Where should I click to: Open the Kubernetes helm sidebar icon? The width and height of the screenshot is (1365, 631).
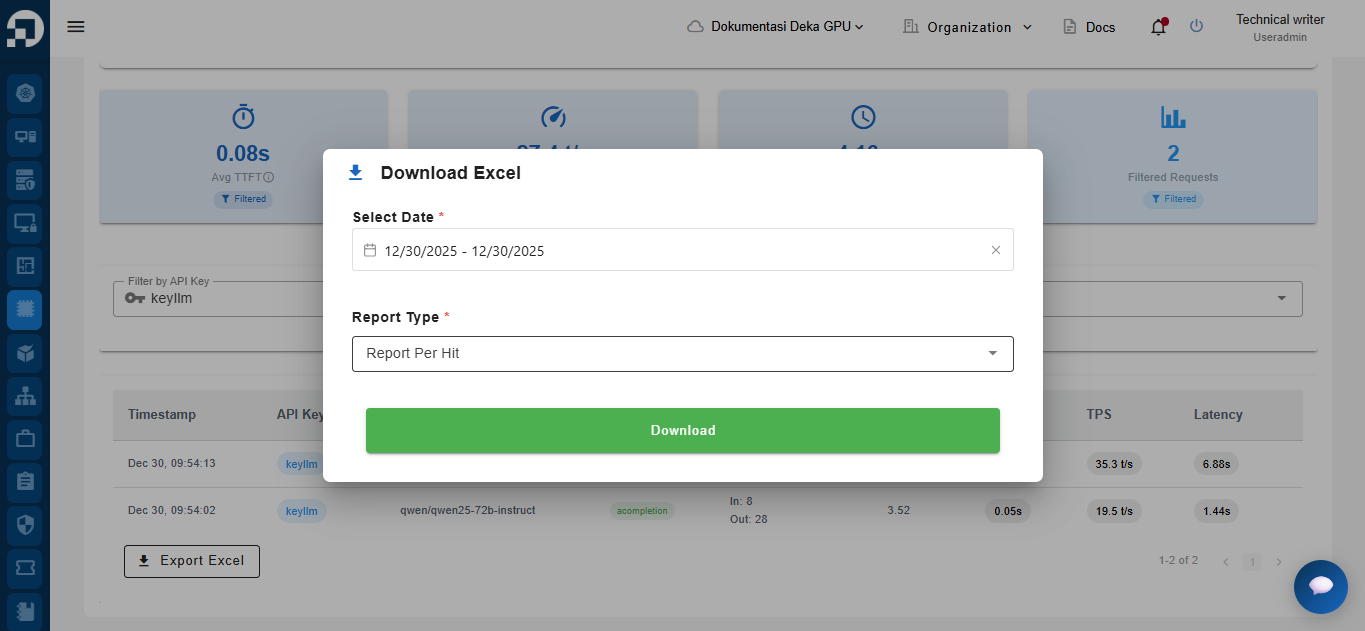[x=25, y=94]
